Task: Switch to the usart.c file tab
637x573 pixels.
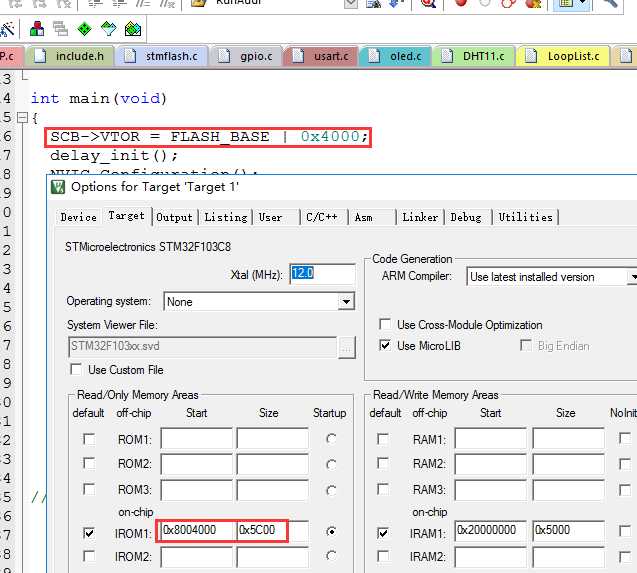Action: 321,56
